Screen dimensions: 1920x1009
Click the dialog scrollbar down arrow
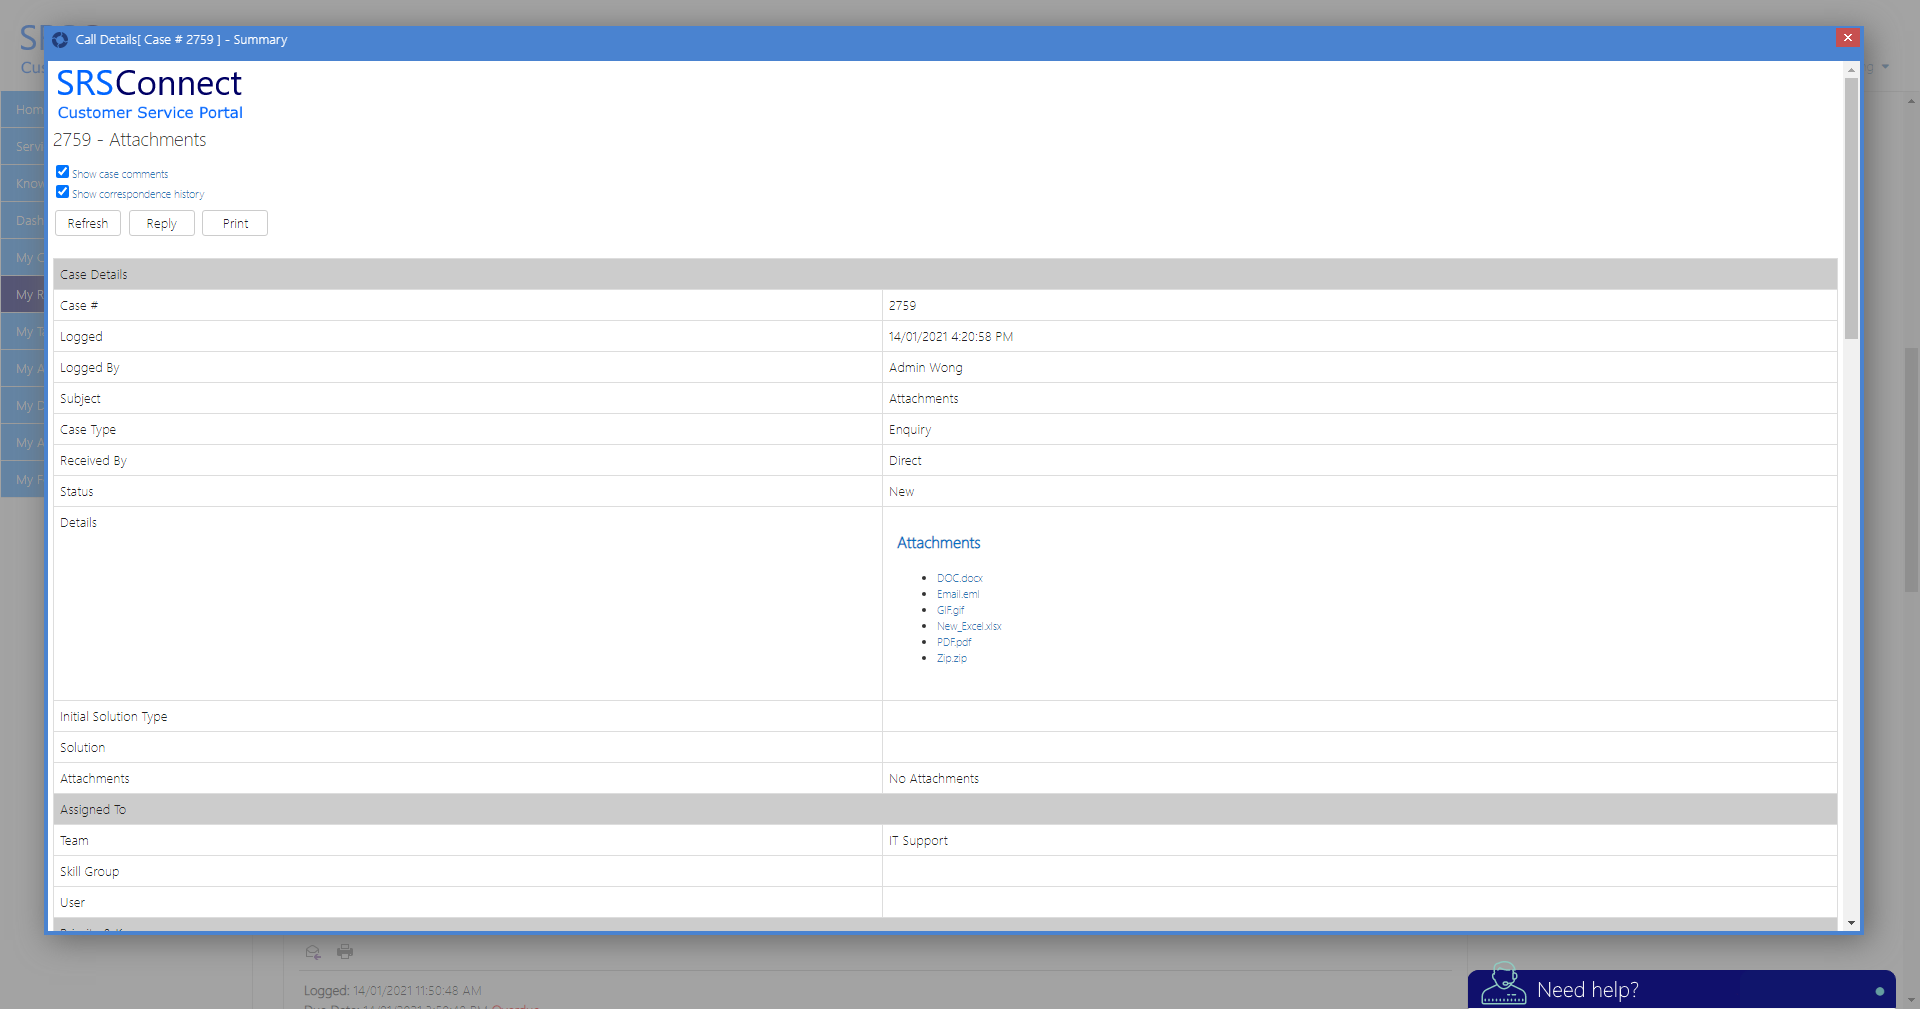coord(1851,922)
